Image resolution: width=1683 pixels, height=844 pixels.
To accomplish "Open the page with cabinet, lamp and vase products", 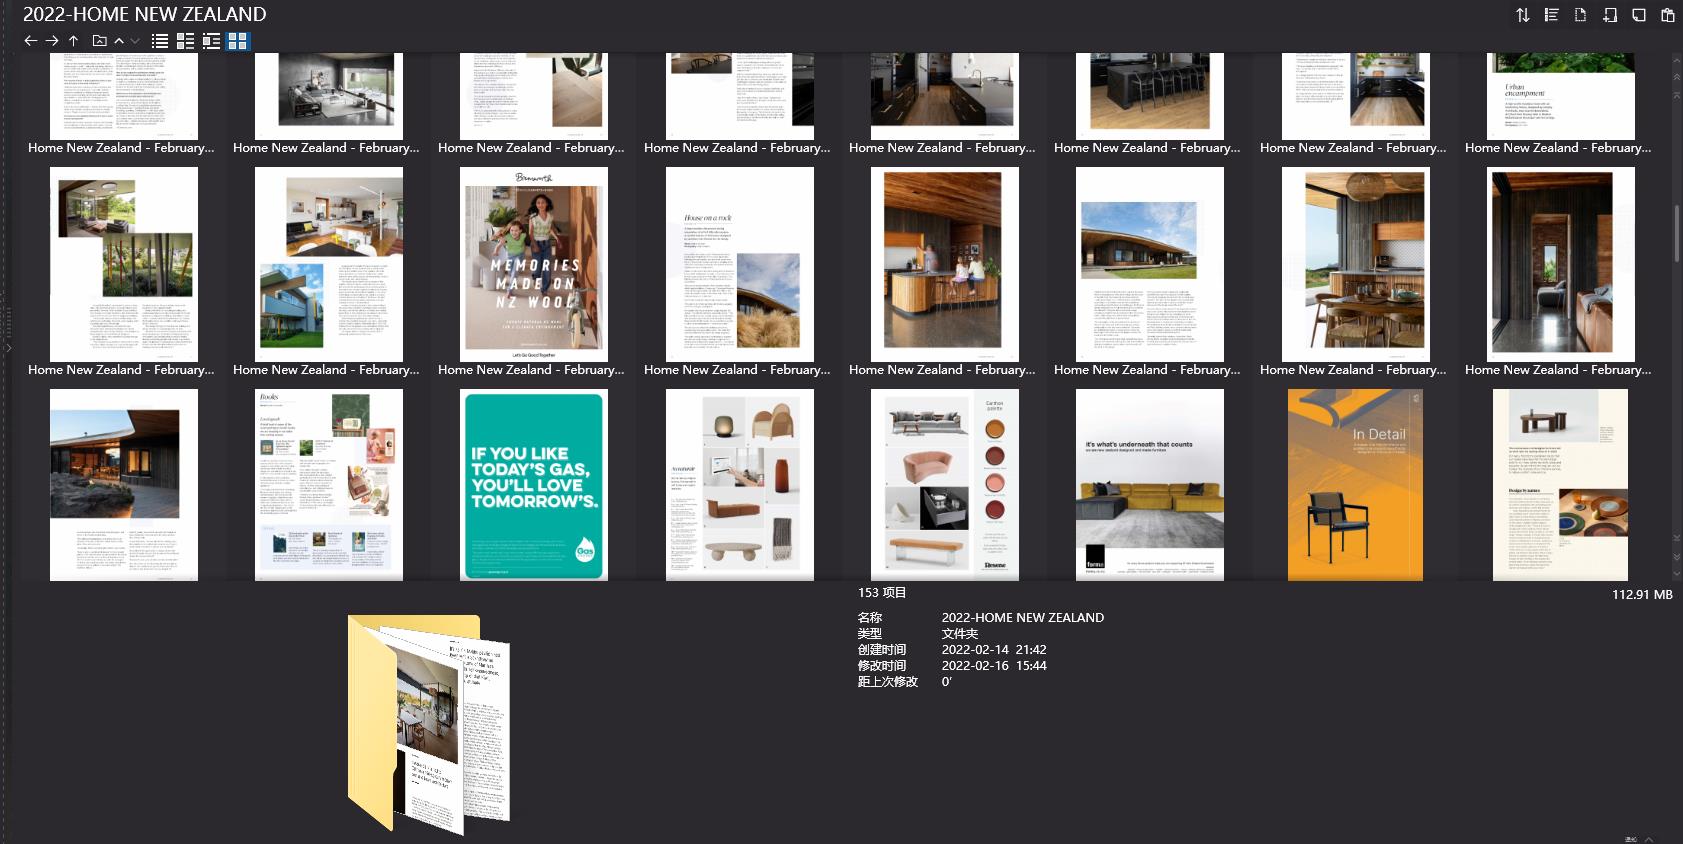I will pos(740,485).
